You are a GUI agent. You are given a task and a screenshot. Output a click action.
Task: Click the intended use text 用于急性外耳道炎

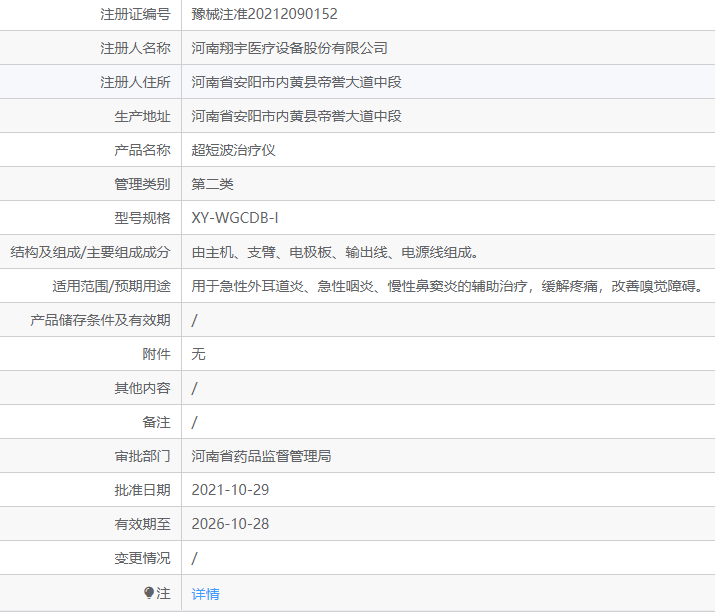(248, 286)
